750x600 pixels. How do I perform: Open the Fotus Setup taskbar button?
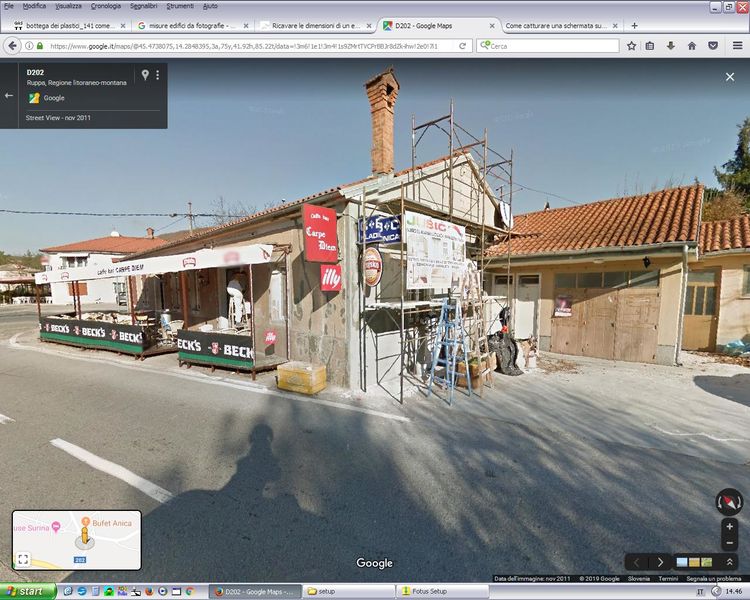(442, 592)
